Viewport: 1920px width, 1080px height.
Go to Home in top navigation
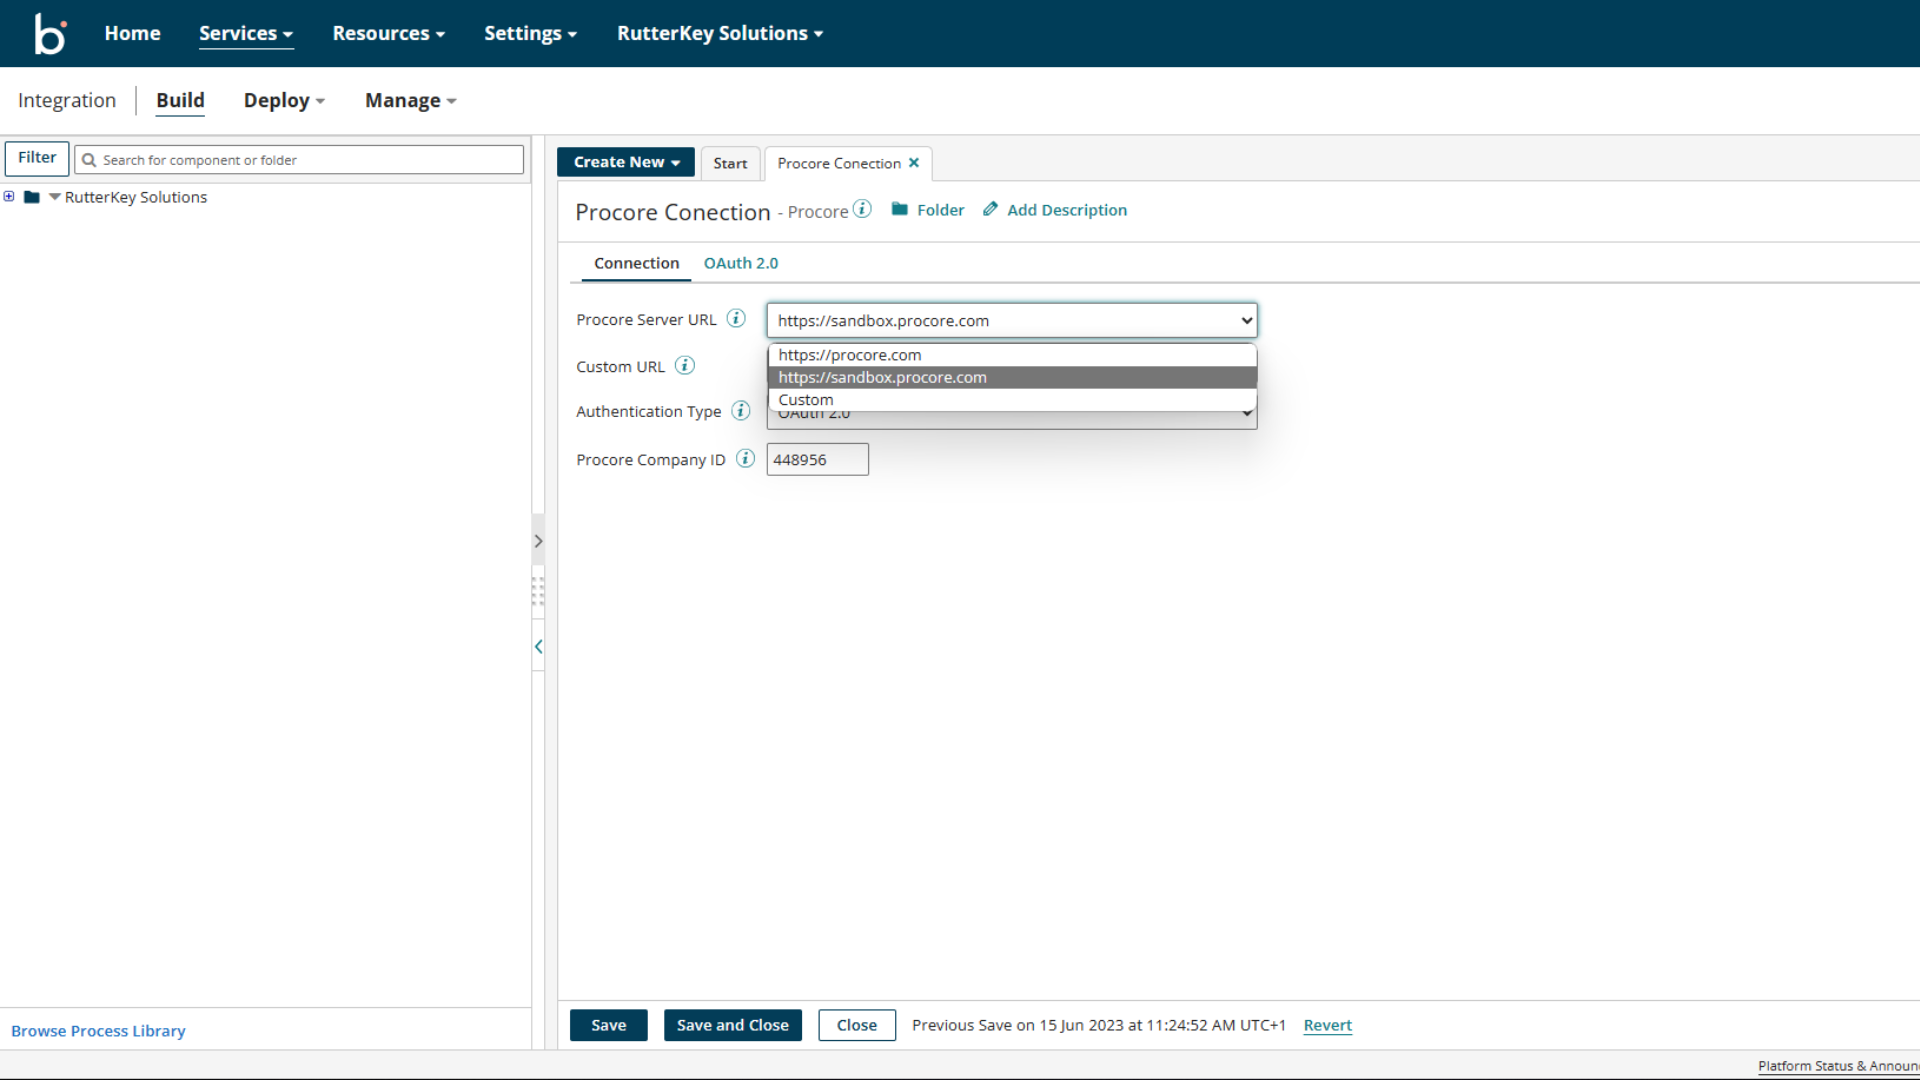(132, 33)
